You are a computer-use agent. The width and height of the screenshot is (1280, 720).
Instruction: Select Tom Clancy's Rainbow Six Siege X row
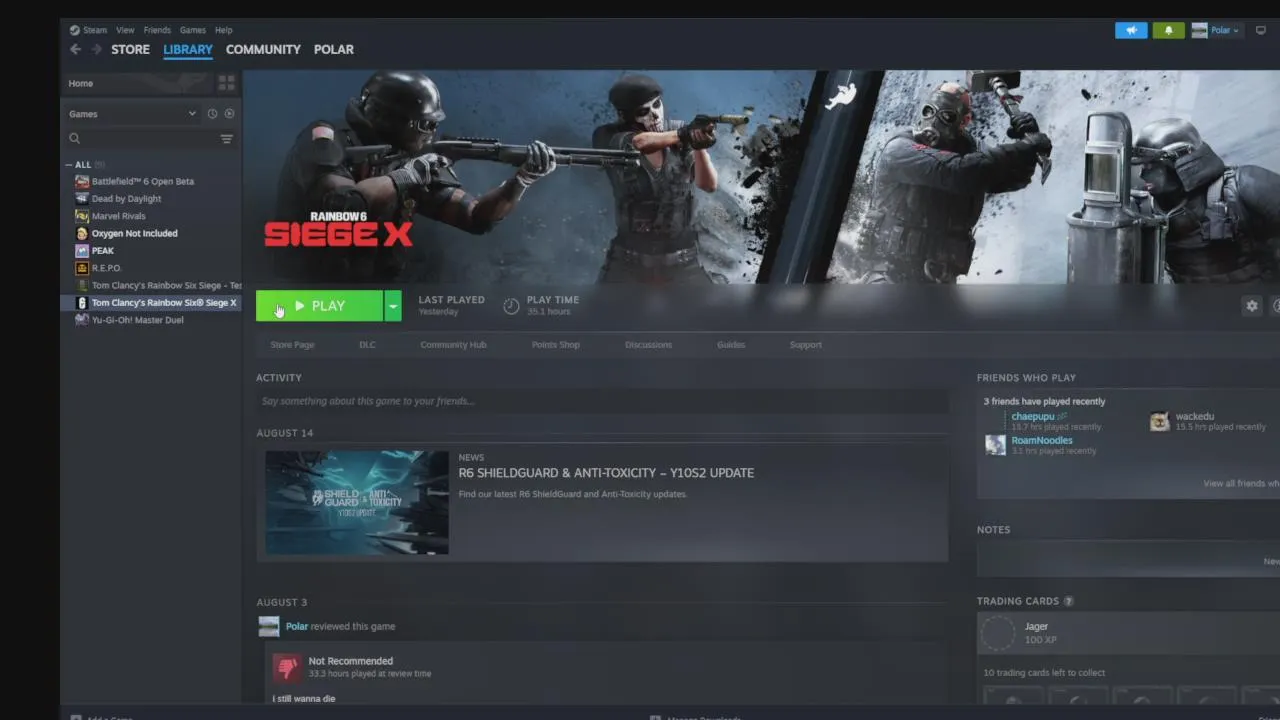tap(151, 303)
